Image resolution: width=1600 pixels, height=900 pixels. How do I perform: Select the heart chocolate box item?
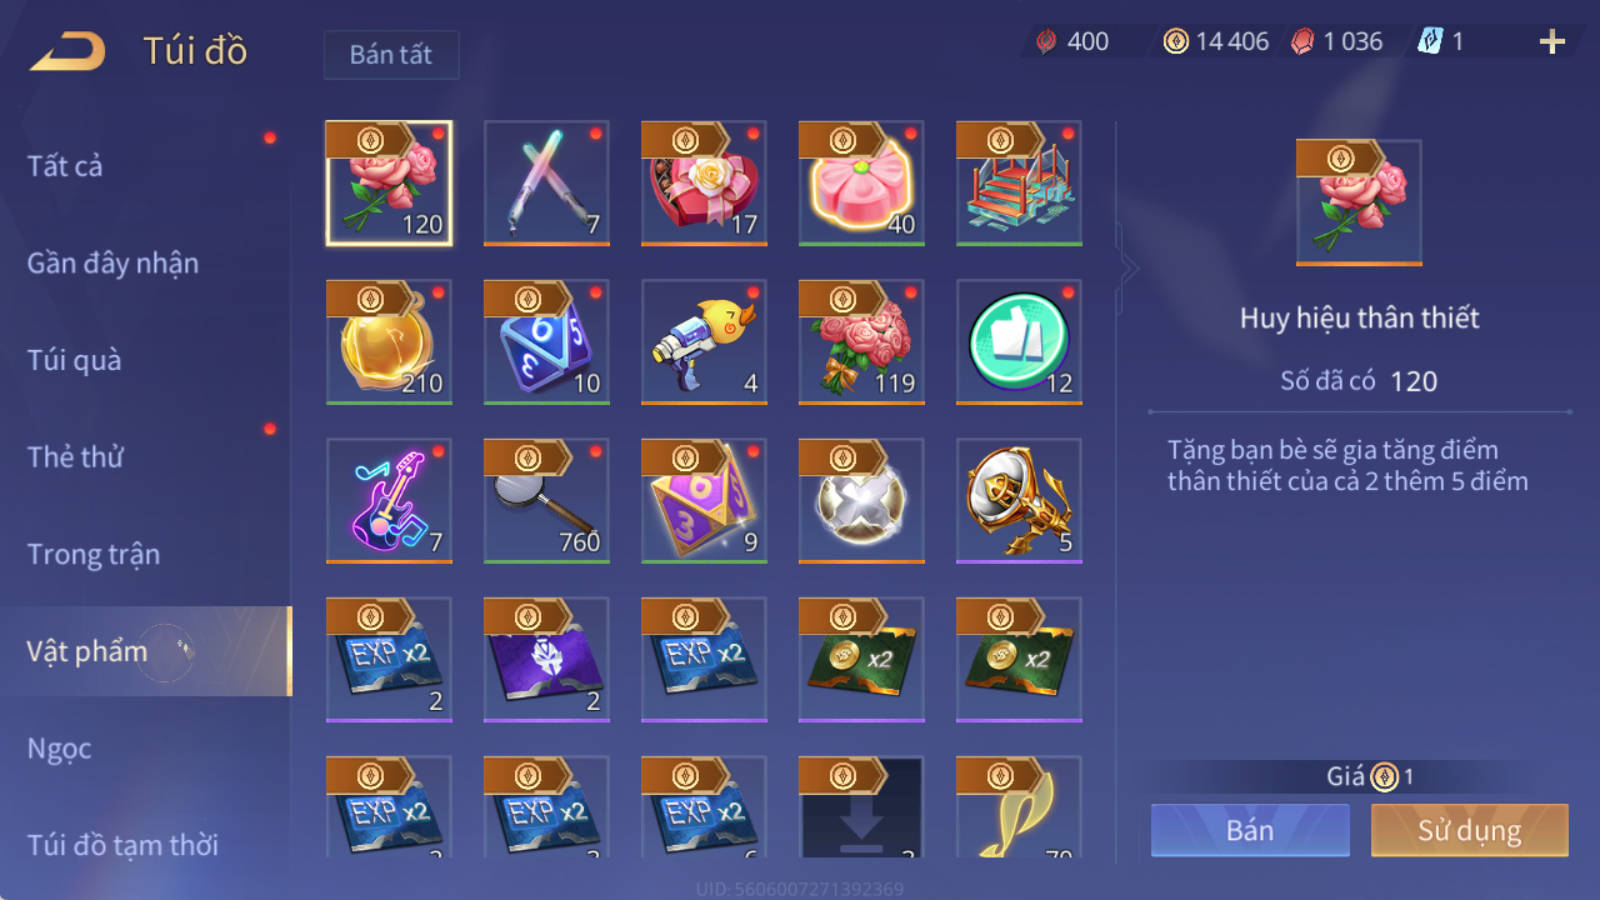[x=704, y=183]
